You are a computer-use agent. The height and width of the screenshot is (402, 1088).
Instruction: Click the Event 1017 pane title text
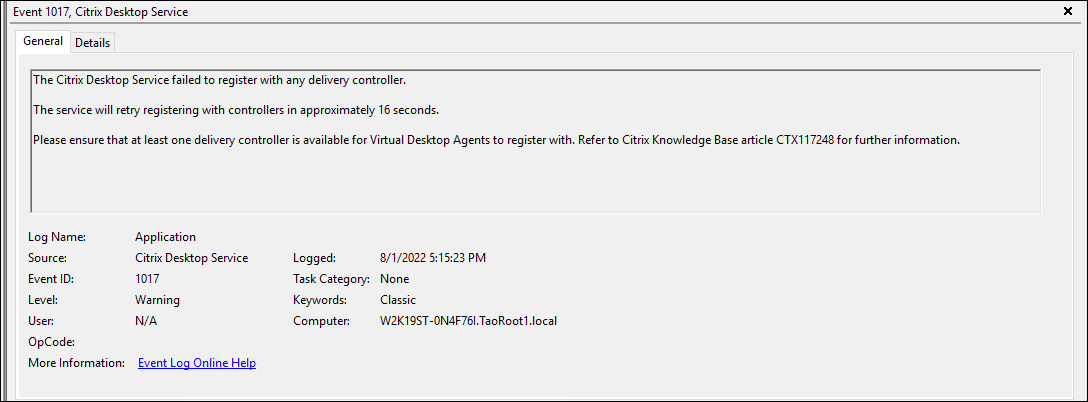tap(100, 12)
